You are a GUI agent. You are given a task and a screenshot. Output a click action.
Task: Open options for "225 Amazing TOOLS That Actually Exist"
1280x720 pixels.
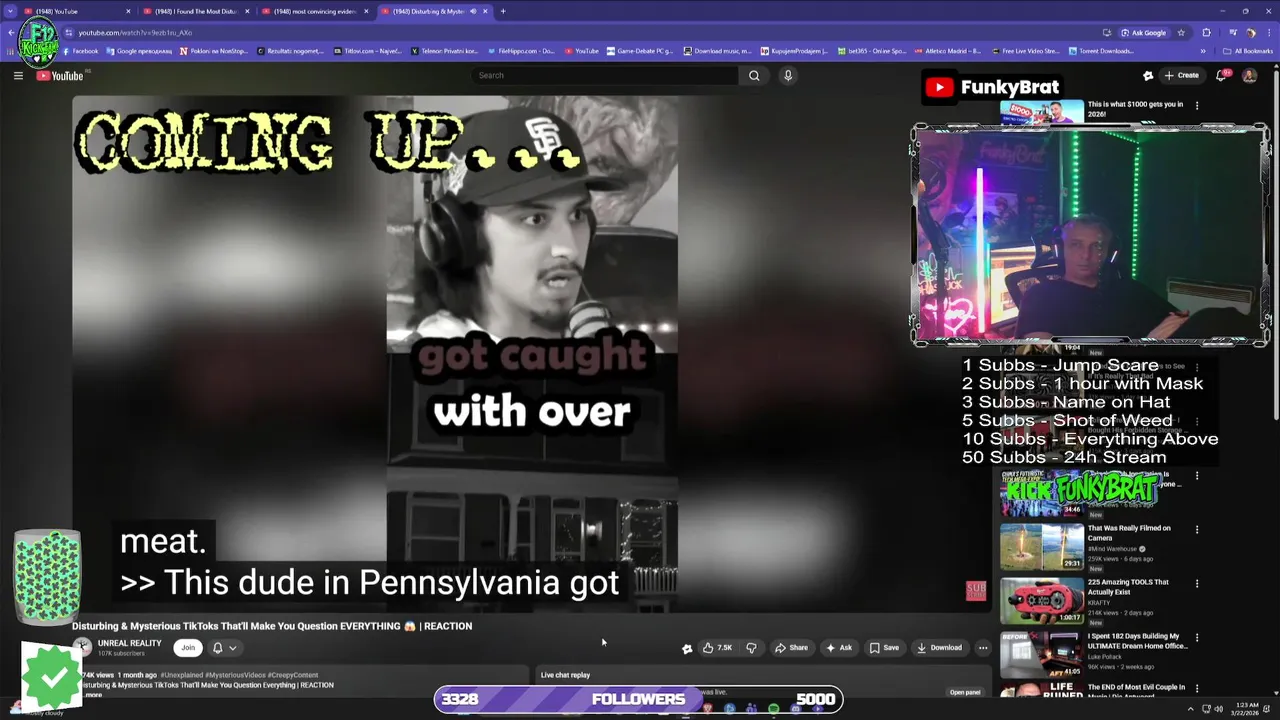(1197, 584)
